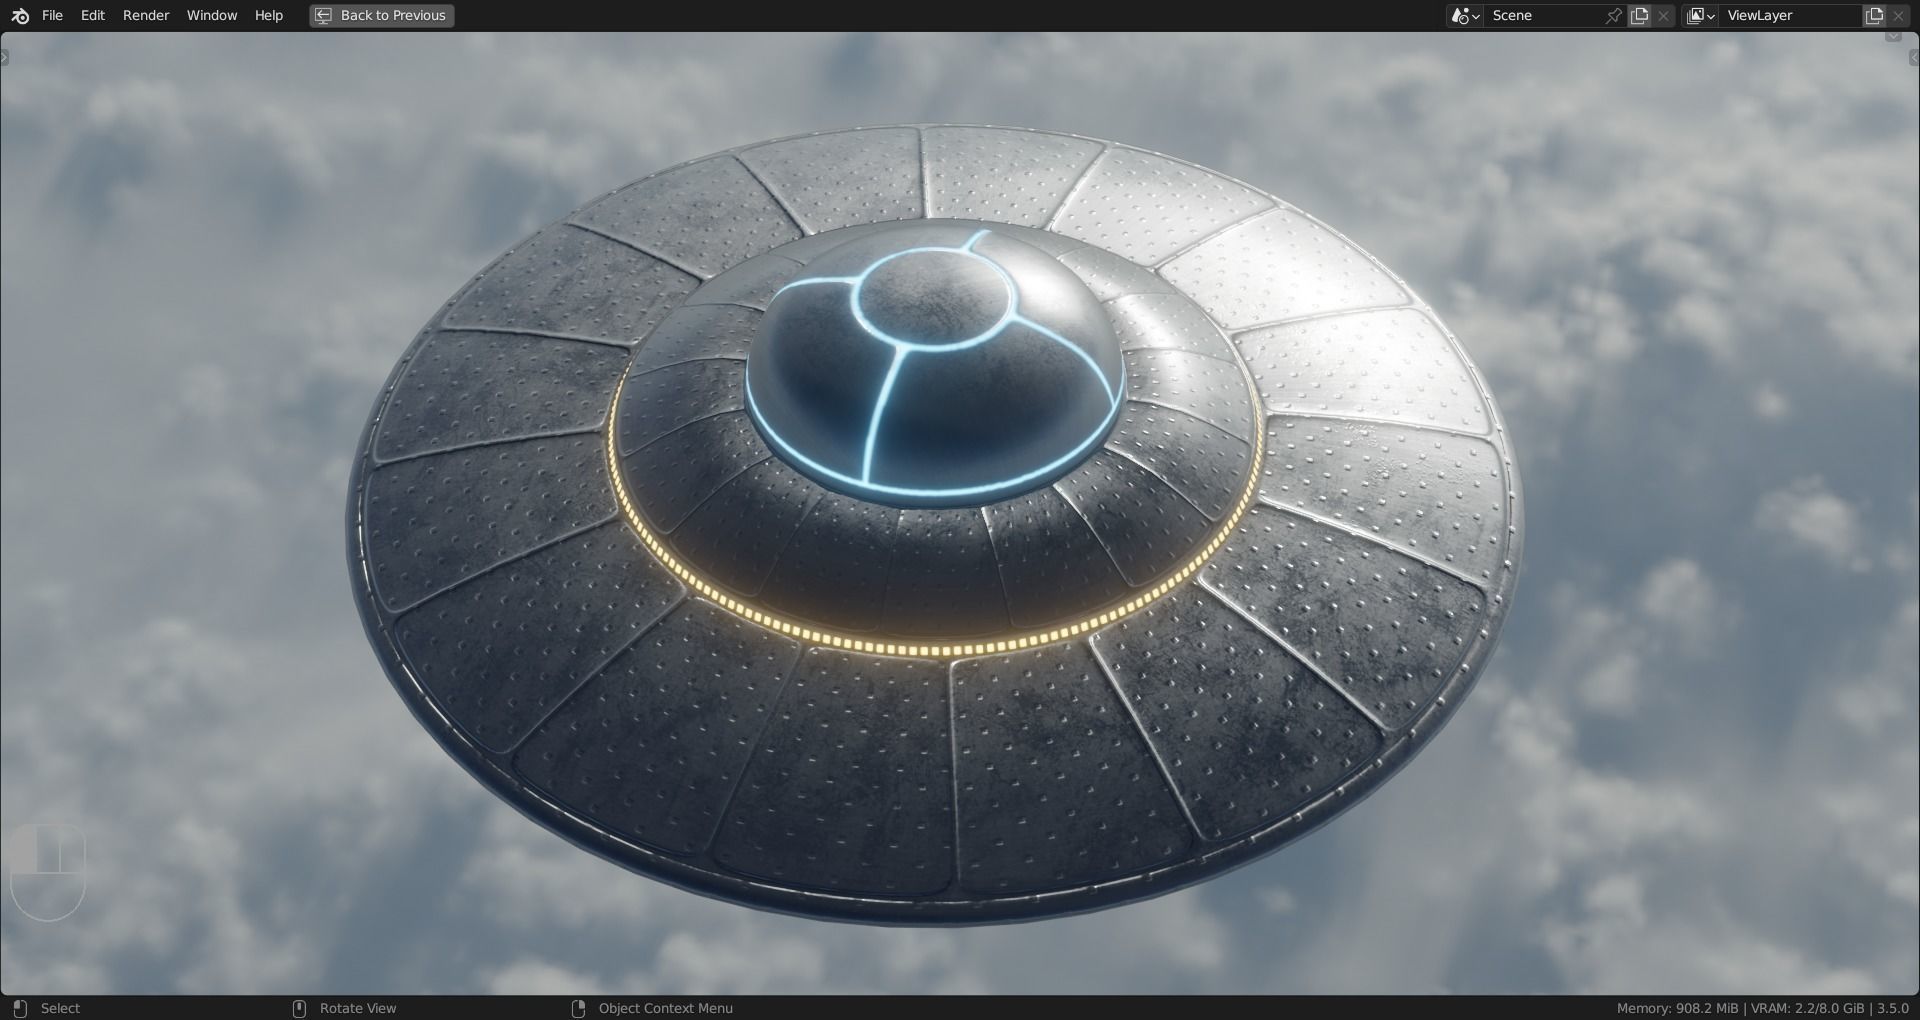Expand the toolbar arrow on the left edge
1920x1020 pixels.
click(x=4, y=58)
